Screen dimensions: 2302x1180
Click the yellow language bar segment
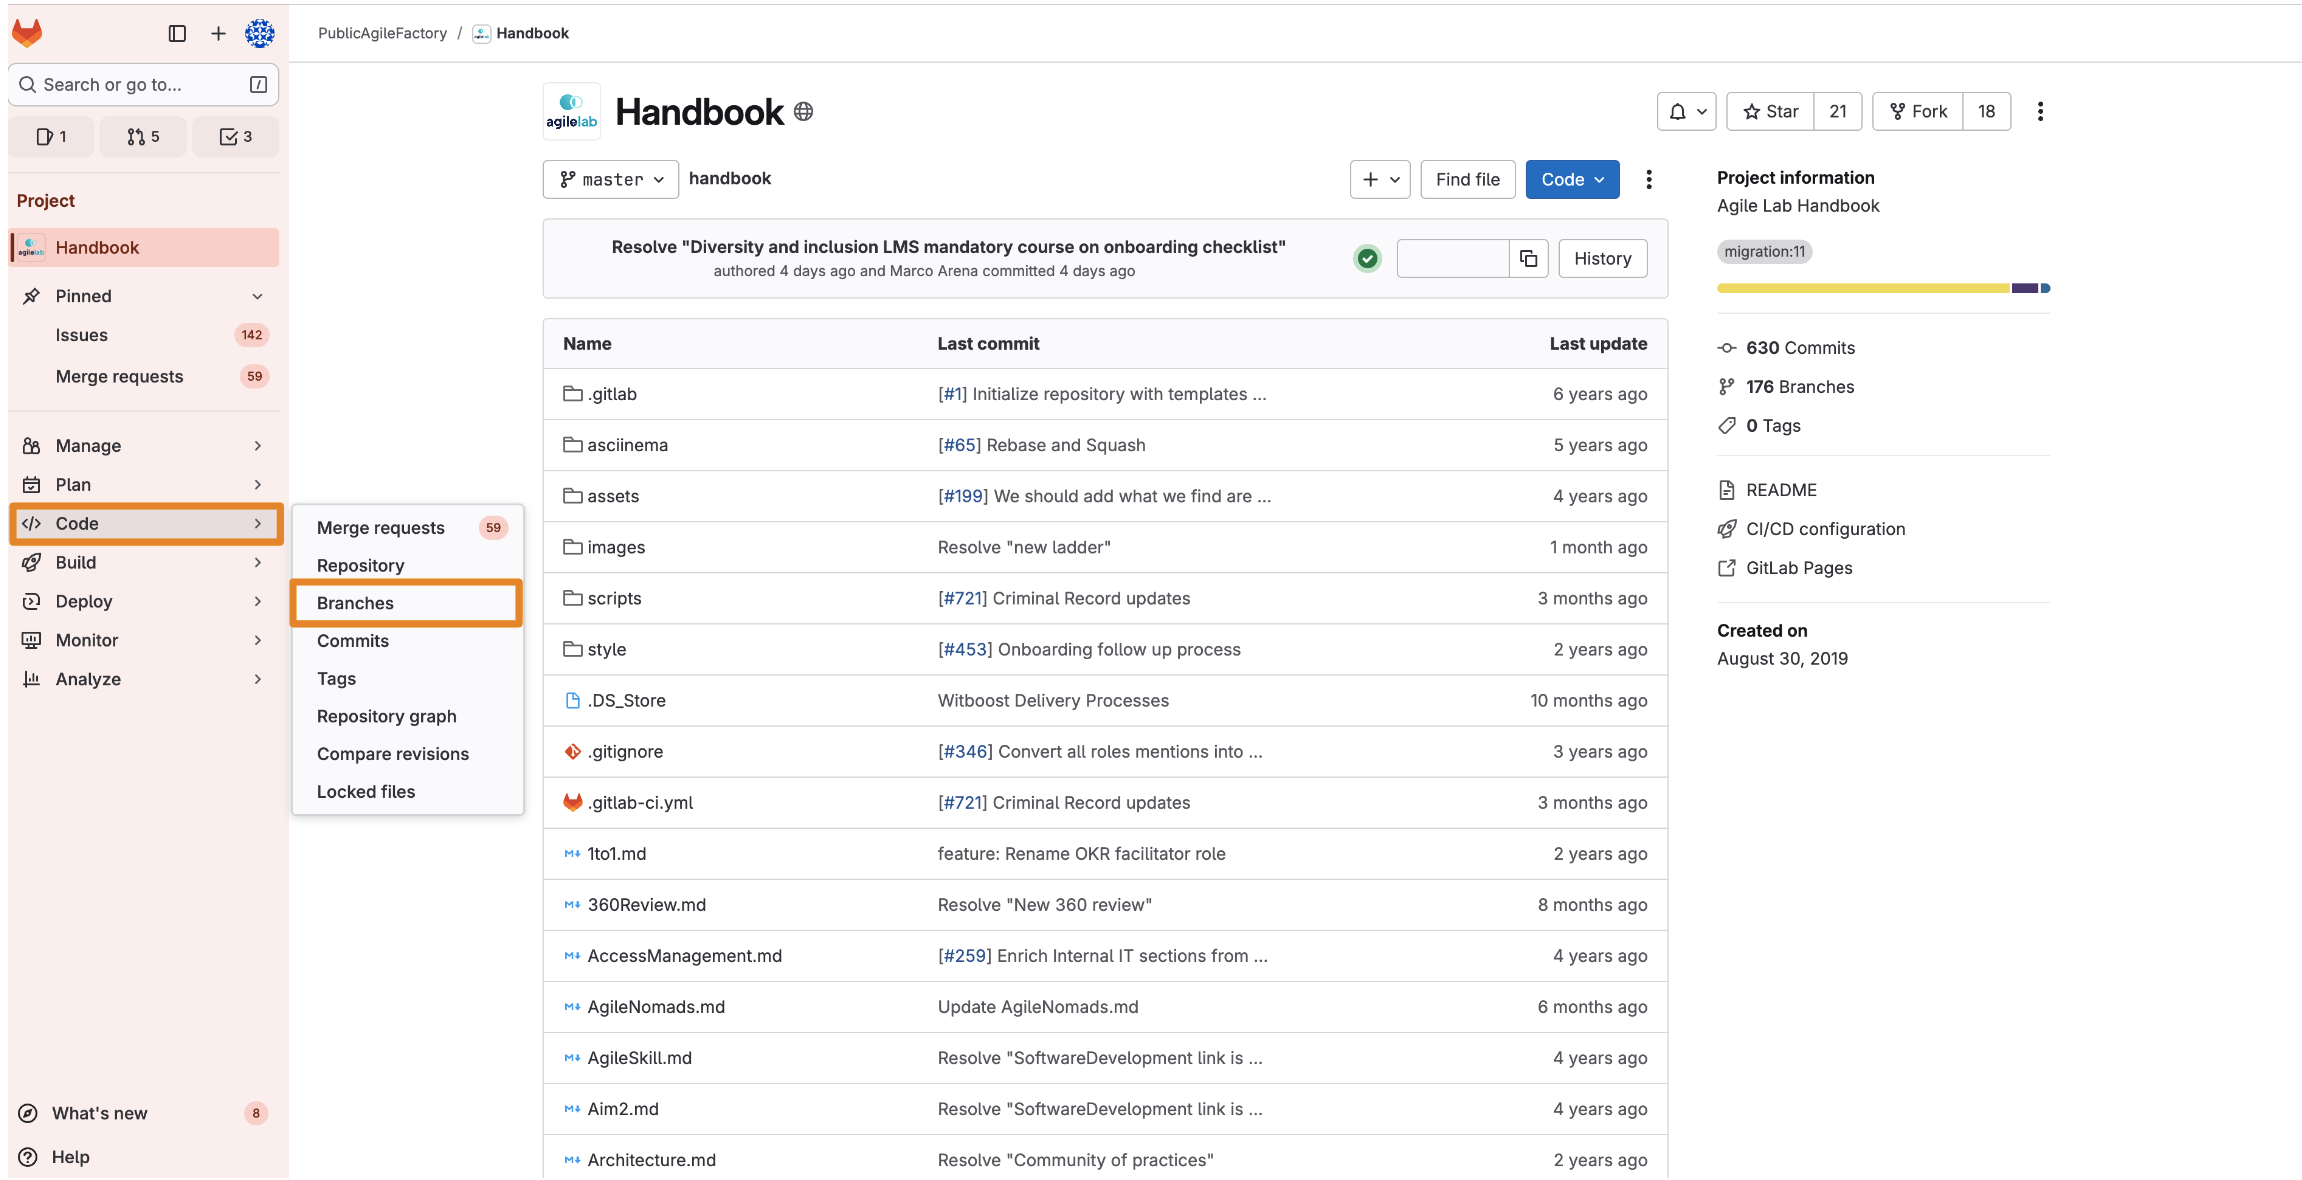click(1863, 288)
